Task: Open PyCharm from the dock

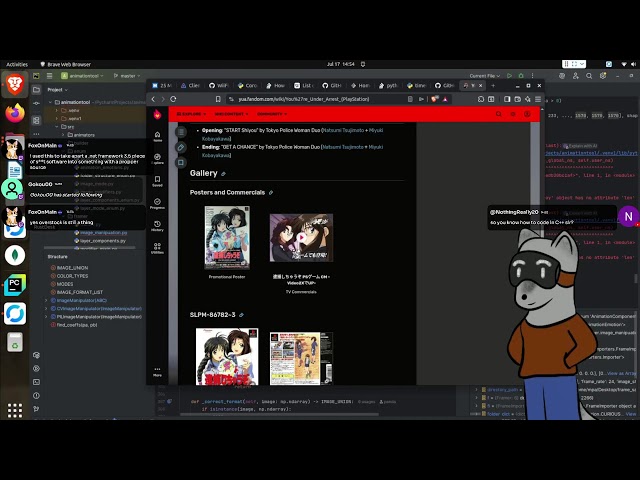Action: [15, 284]
